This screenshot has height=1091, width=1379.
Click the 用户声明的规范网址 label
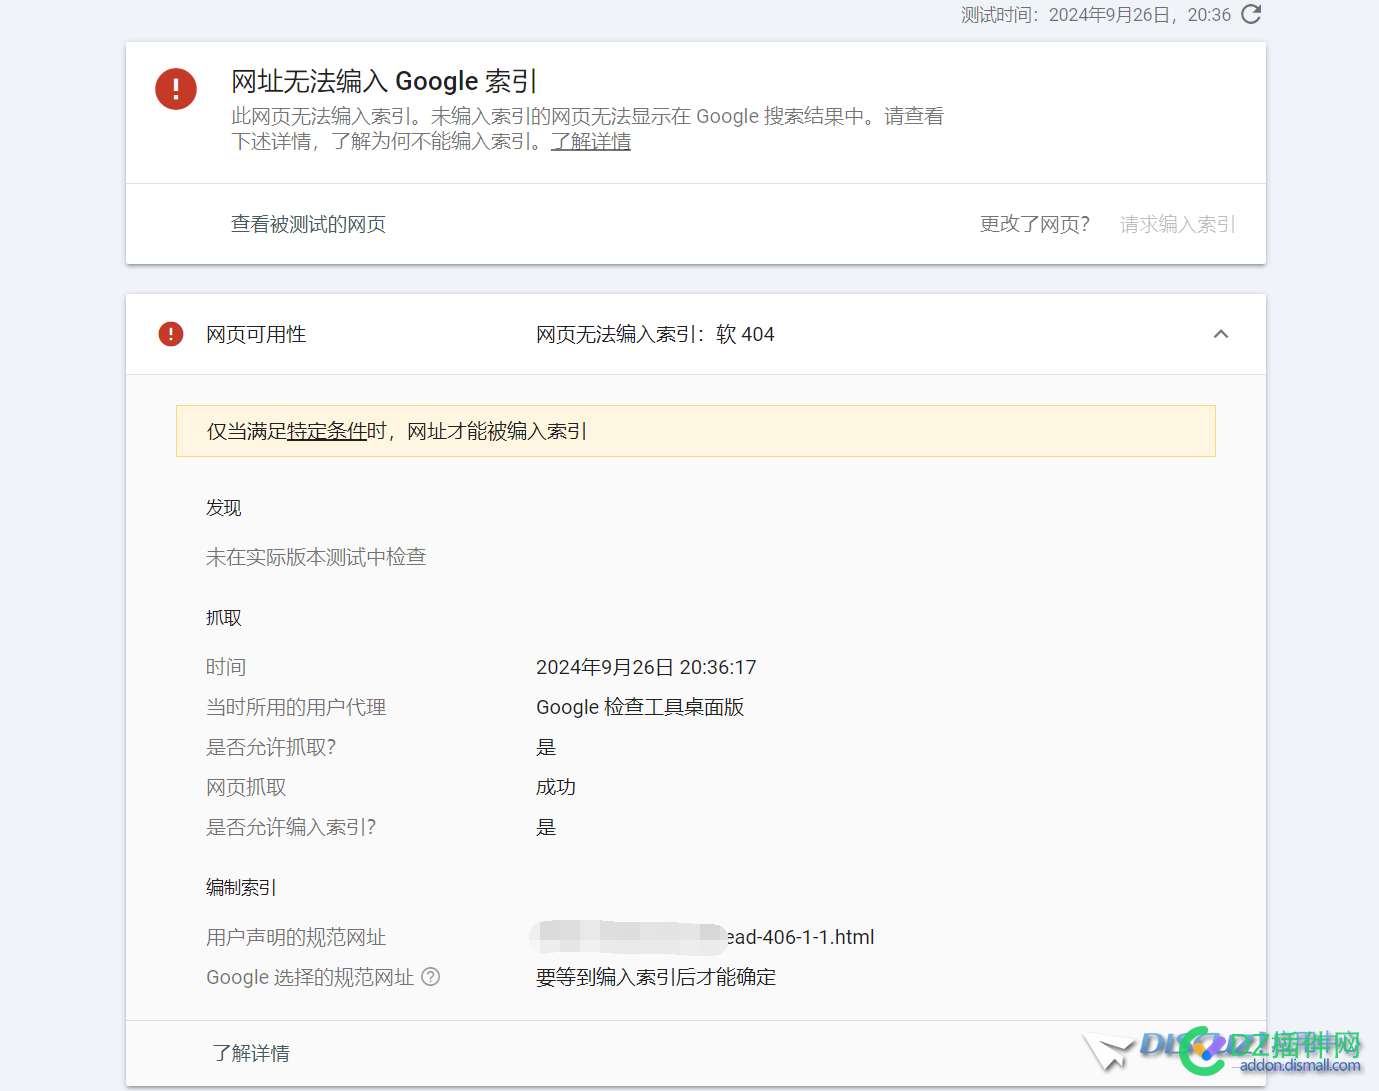296,937
